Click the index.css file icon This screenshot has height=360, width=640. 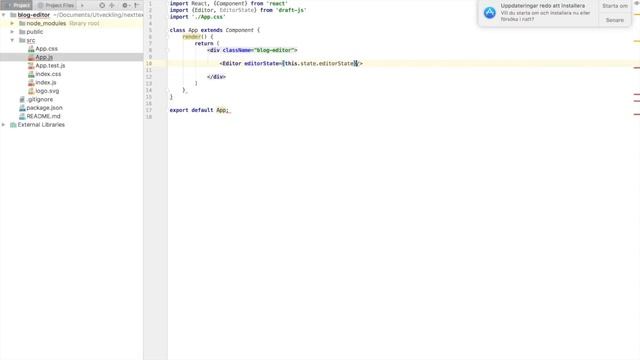pos(31,74)
